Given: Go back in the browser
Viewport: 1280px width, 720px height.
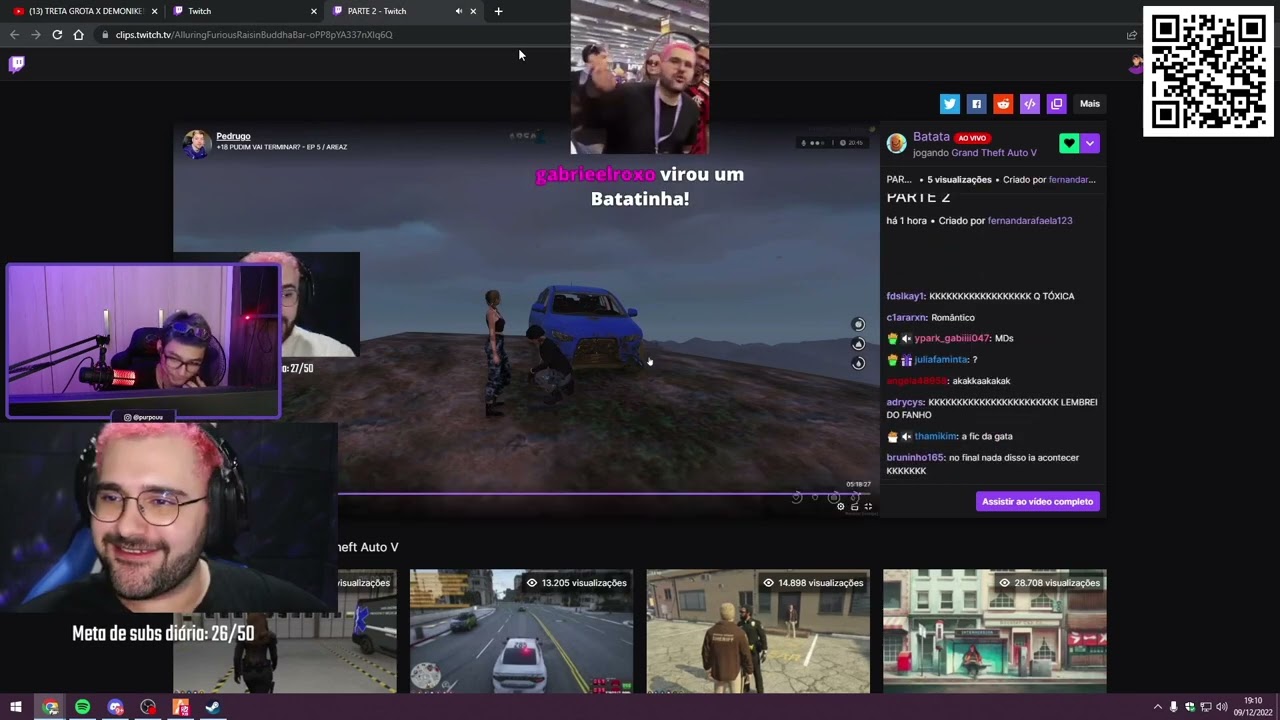Looking at the screenshot, I should tap(14, 35).
